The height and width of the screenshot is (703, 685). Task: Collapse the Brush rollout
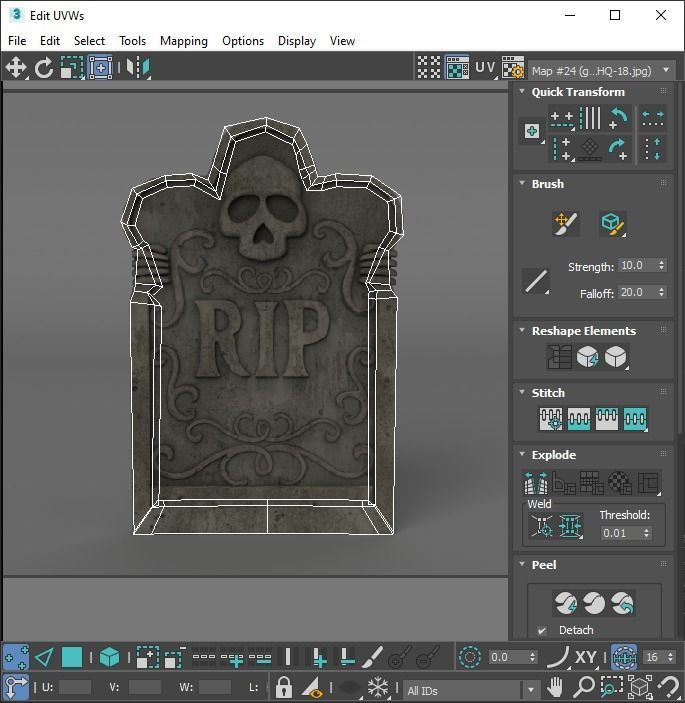click(x=522, y=183)
